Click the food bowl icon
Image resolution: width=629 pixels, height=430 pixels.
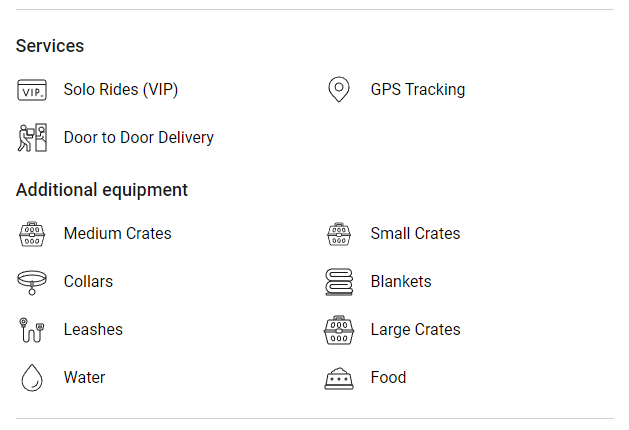[x=339, y=378]
